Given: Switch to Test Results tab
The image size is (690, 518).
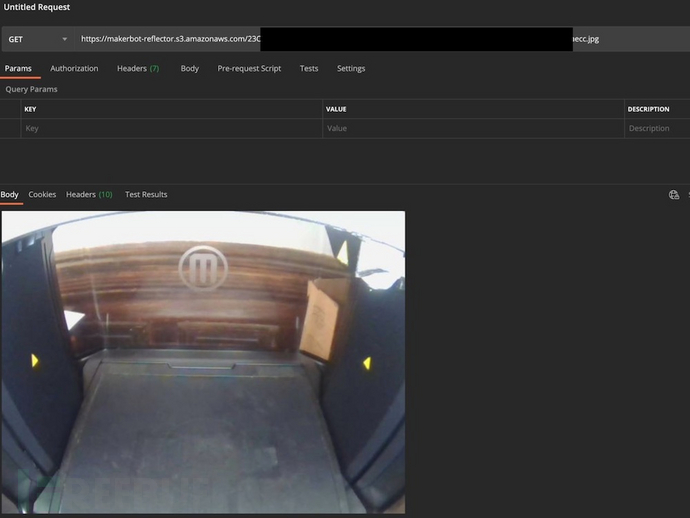Looking at the screenshot, I should pos(146,195).
